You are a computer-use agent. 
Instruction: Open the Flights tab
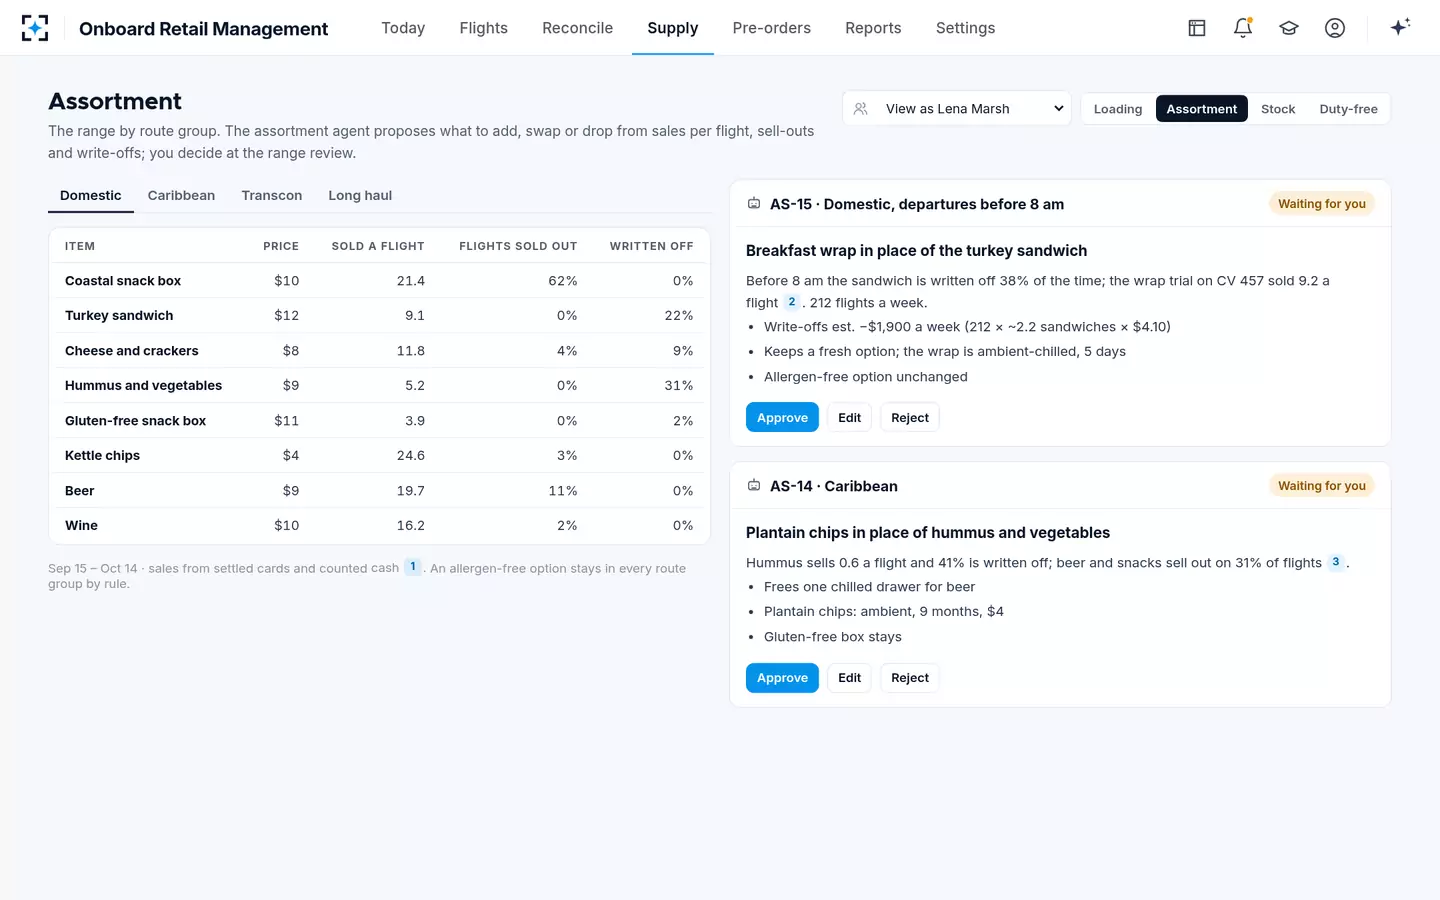tap(484, 28)
